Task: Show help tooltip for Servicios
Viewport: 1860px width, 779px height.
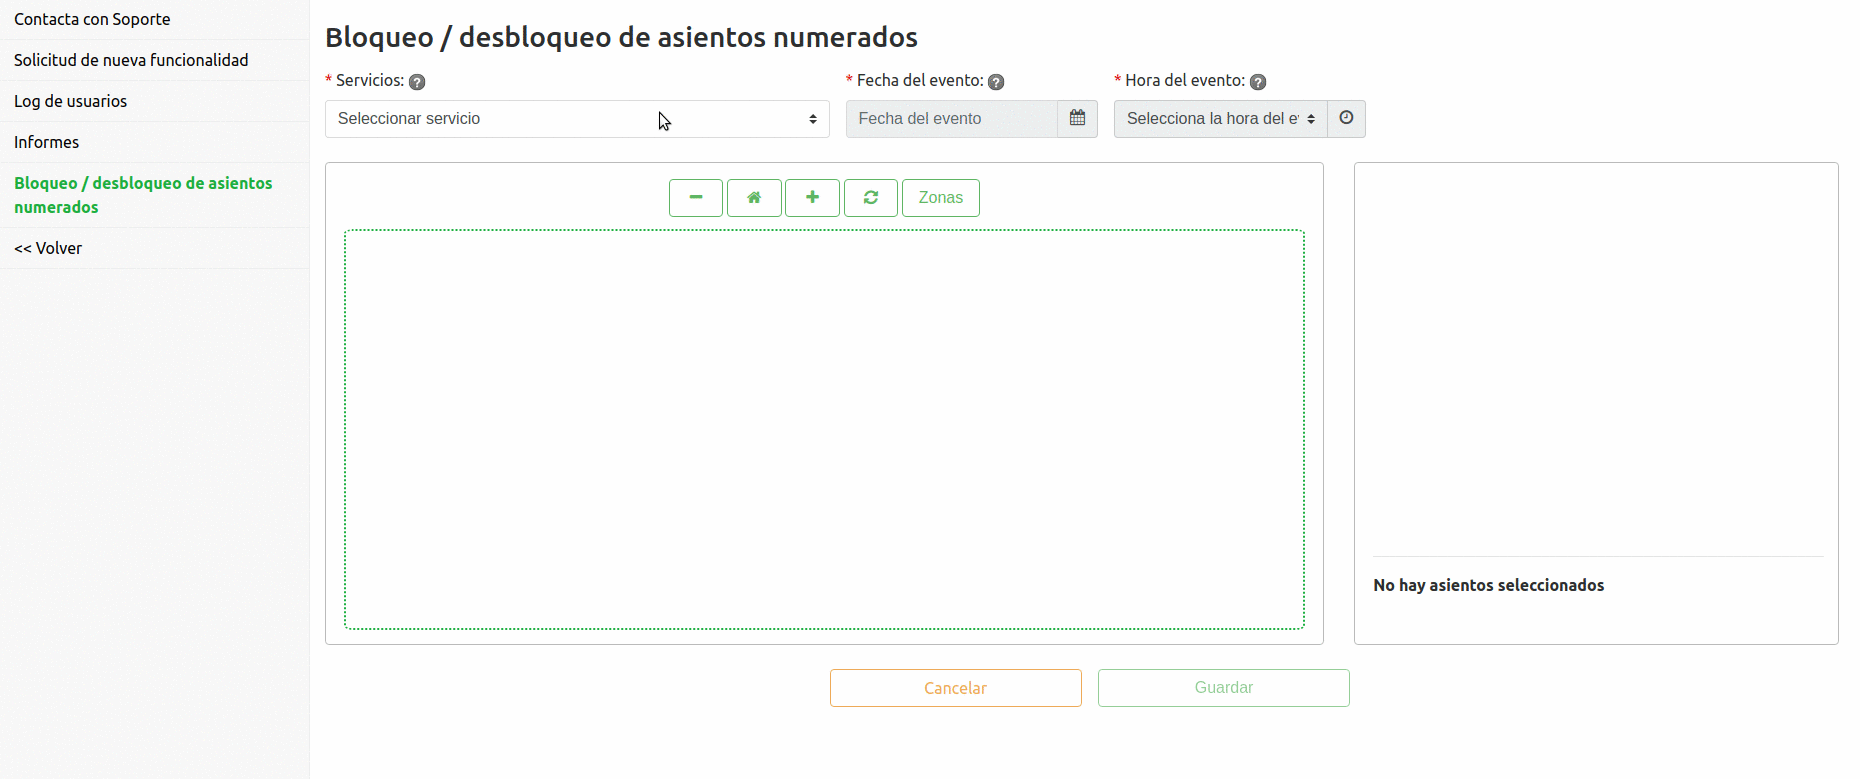Action: (x=417, y=82)
